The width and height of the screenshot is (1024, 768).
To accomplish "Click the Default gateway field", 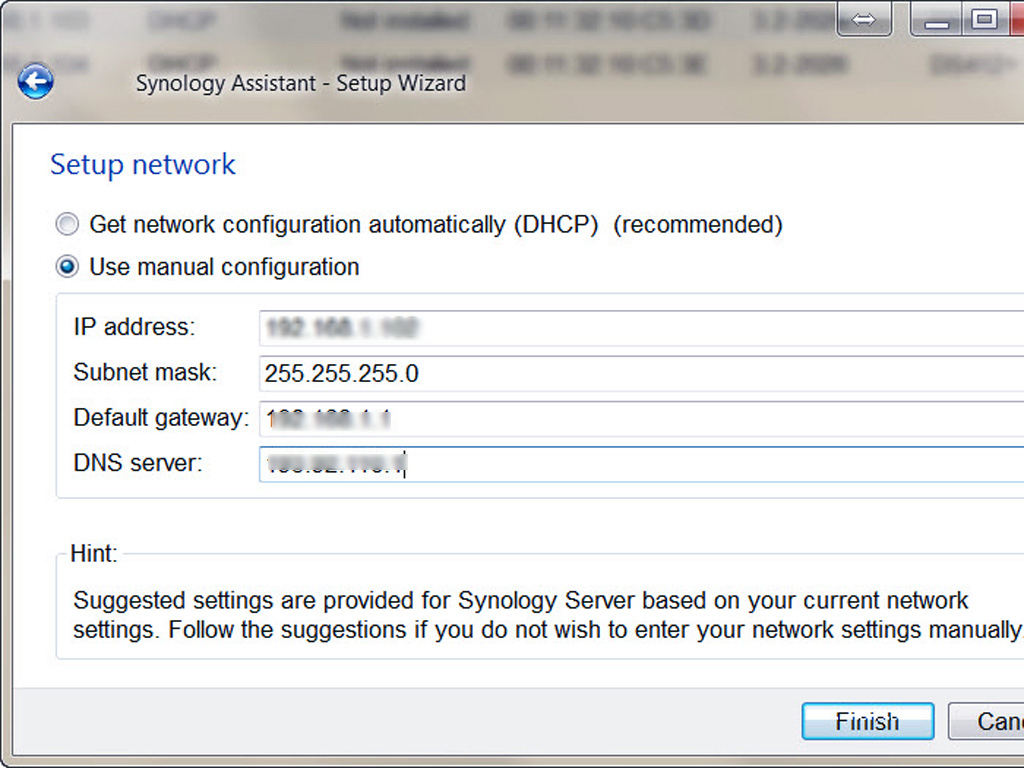I will [641, 419].
